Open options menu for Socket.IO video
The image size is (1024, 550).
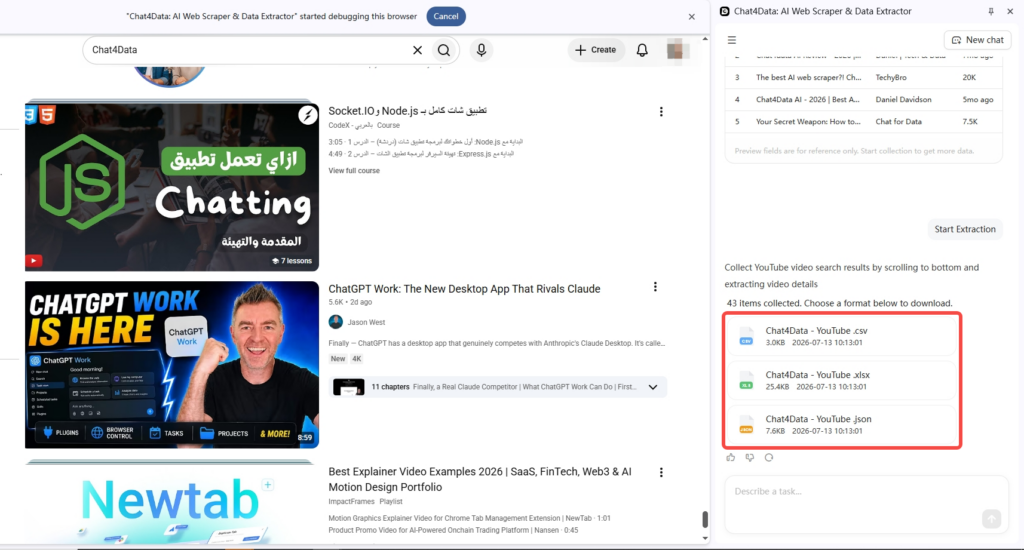[661, 112]
